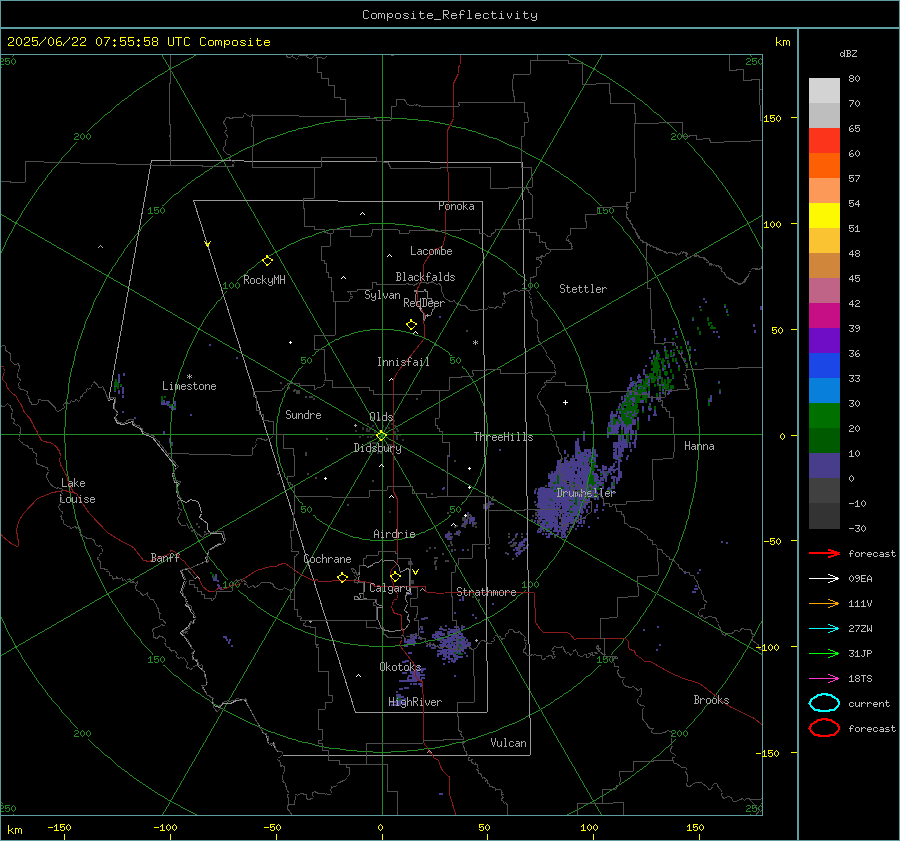This screenshot has height=841, width=900.
Task: Click the asterisk marker above Limestone
Action: click(189, 377)
